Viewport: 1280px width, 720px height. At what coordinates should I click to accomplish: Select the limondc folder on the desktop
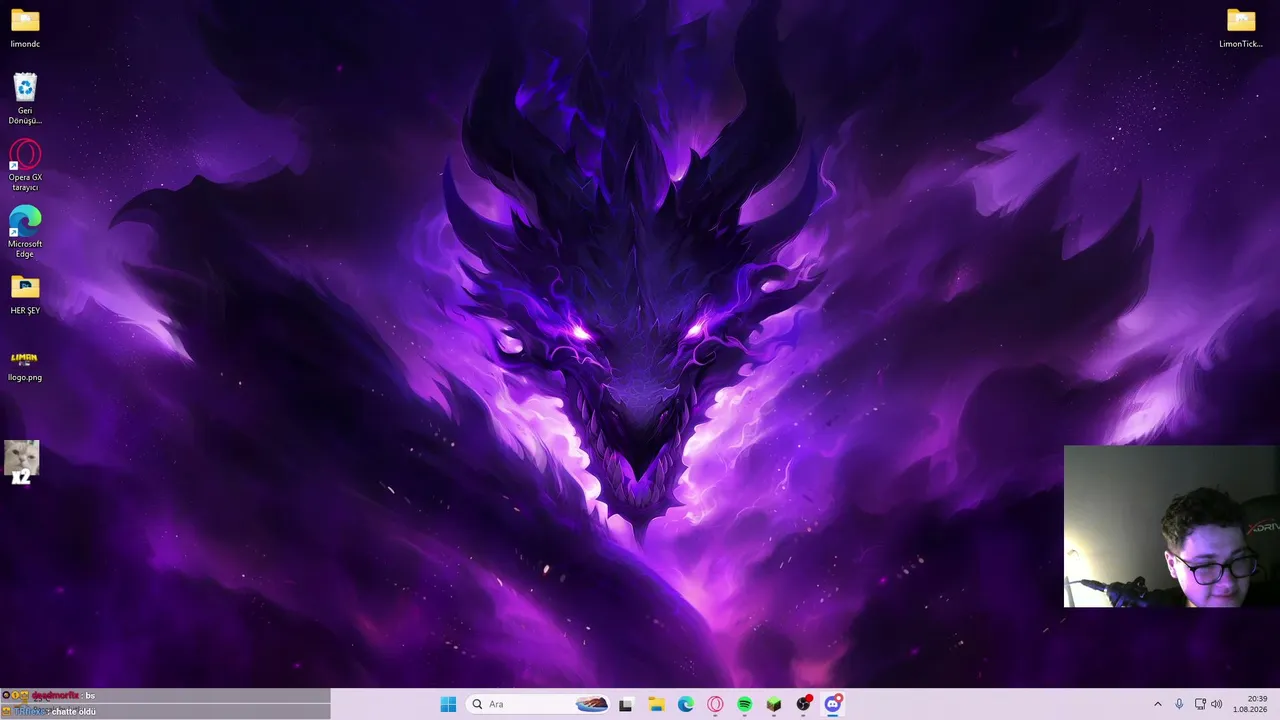(25, 29)
